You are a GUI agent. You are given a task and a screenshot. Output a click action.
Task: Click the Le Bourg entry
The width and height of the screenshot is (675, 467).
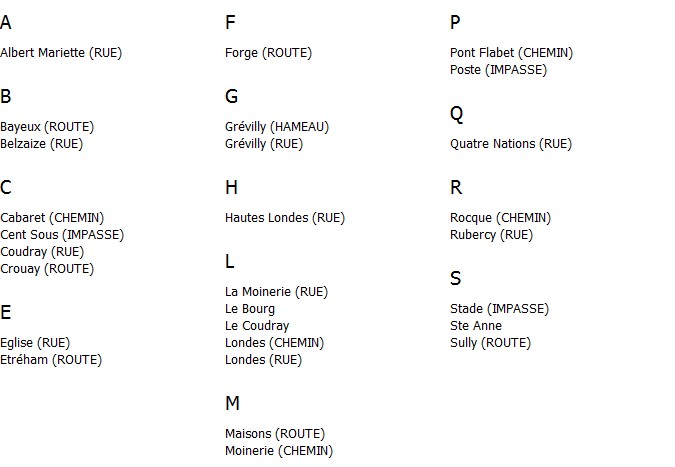click(250, 309)
